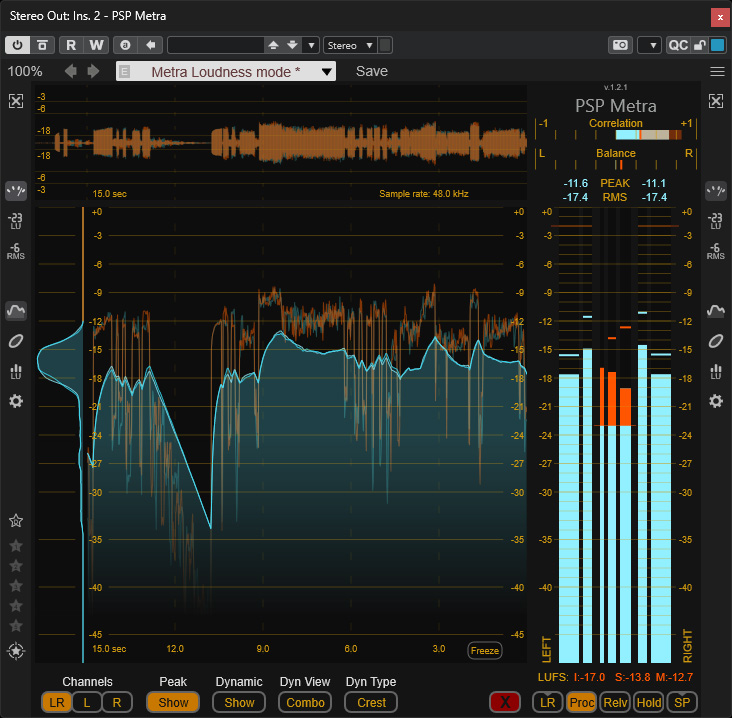The width and height of the screenshot is (732, 718).
Task: Select the left-side -23 LU scale icon
Action: coord(16,221)
